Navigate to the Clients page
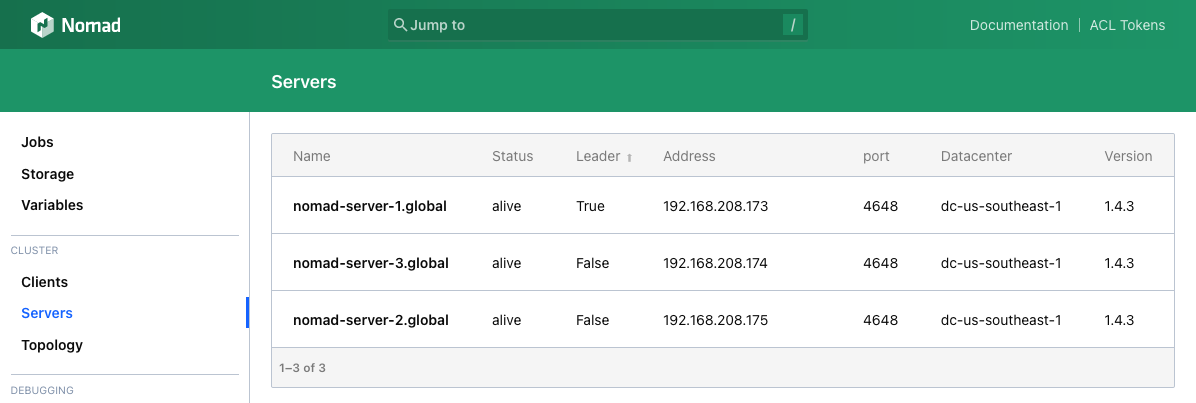This screenshot has width=1196, height=403. 44,282
